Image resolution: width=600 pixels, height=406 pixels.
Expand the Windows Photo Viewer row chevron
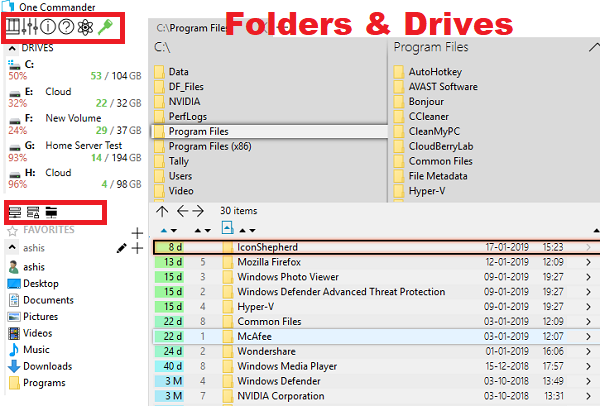coord(588,277)
